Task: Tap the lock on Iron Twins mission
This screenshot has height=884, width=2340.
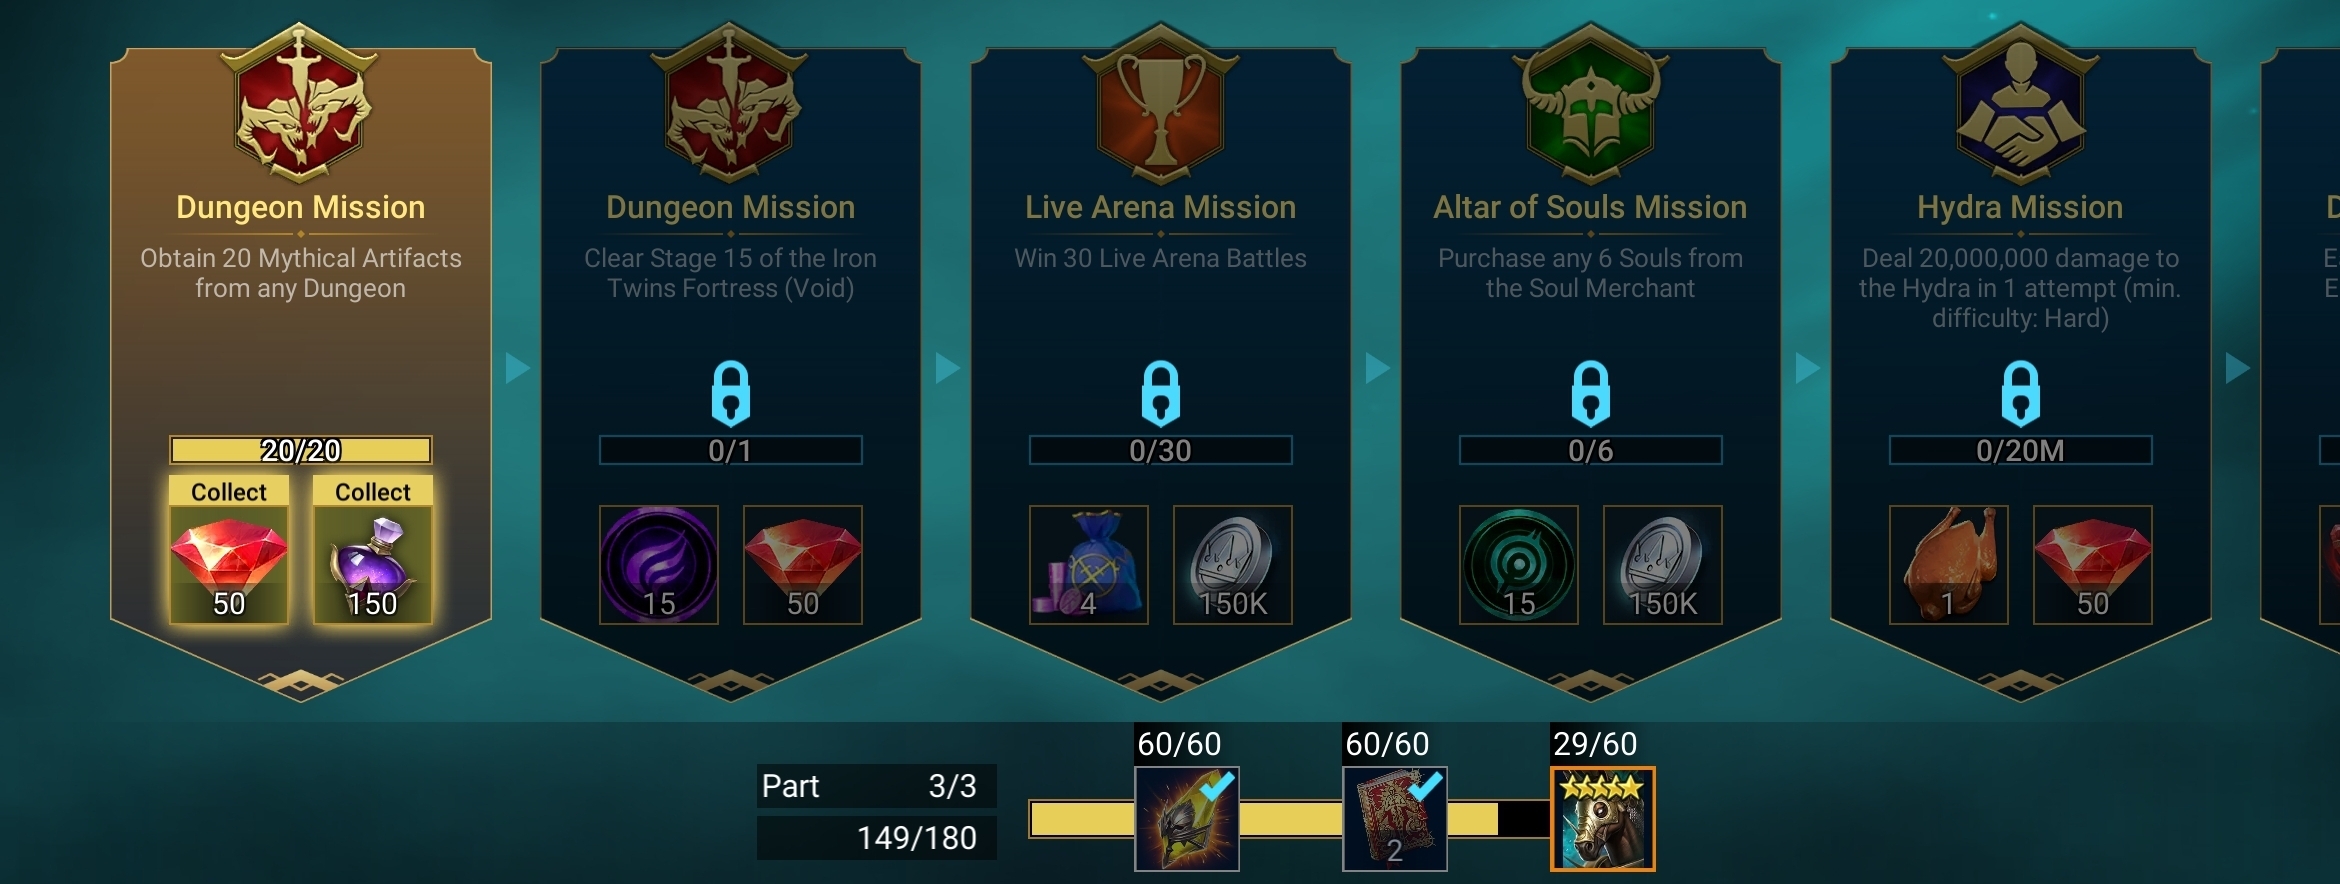Action: [x=731, y=393]
